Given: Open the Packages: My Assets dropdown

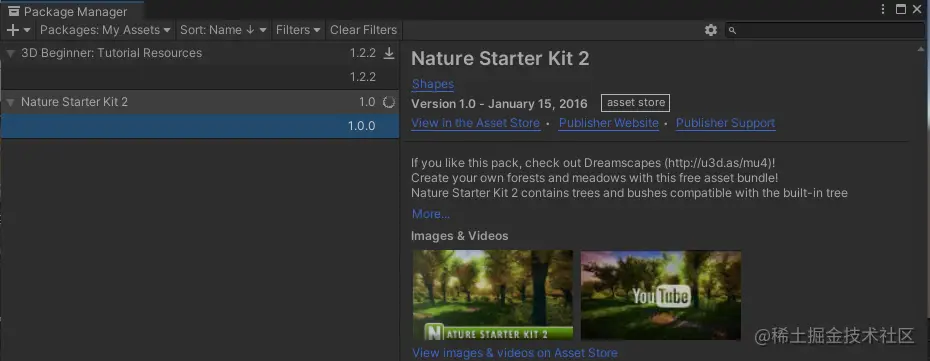Looking at the screenshot, I should click(x=105, y=30).
